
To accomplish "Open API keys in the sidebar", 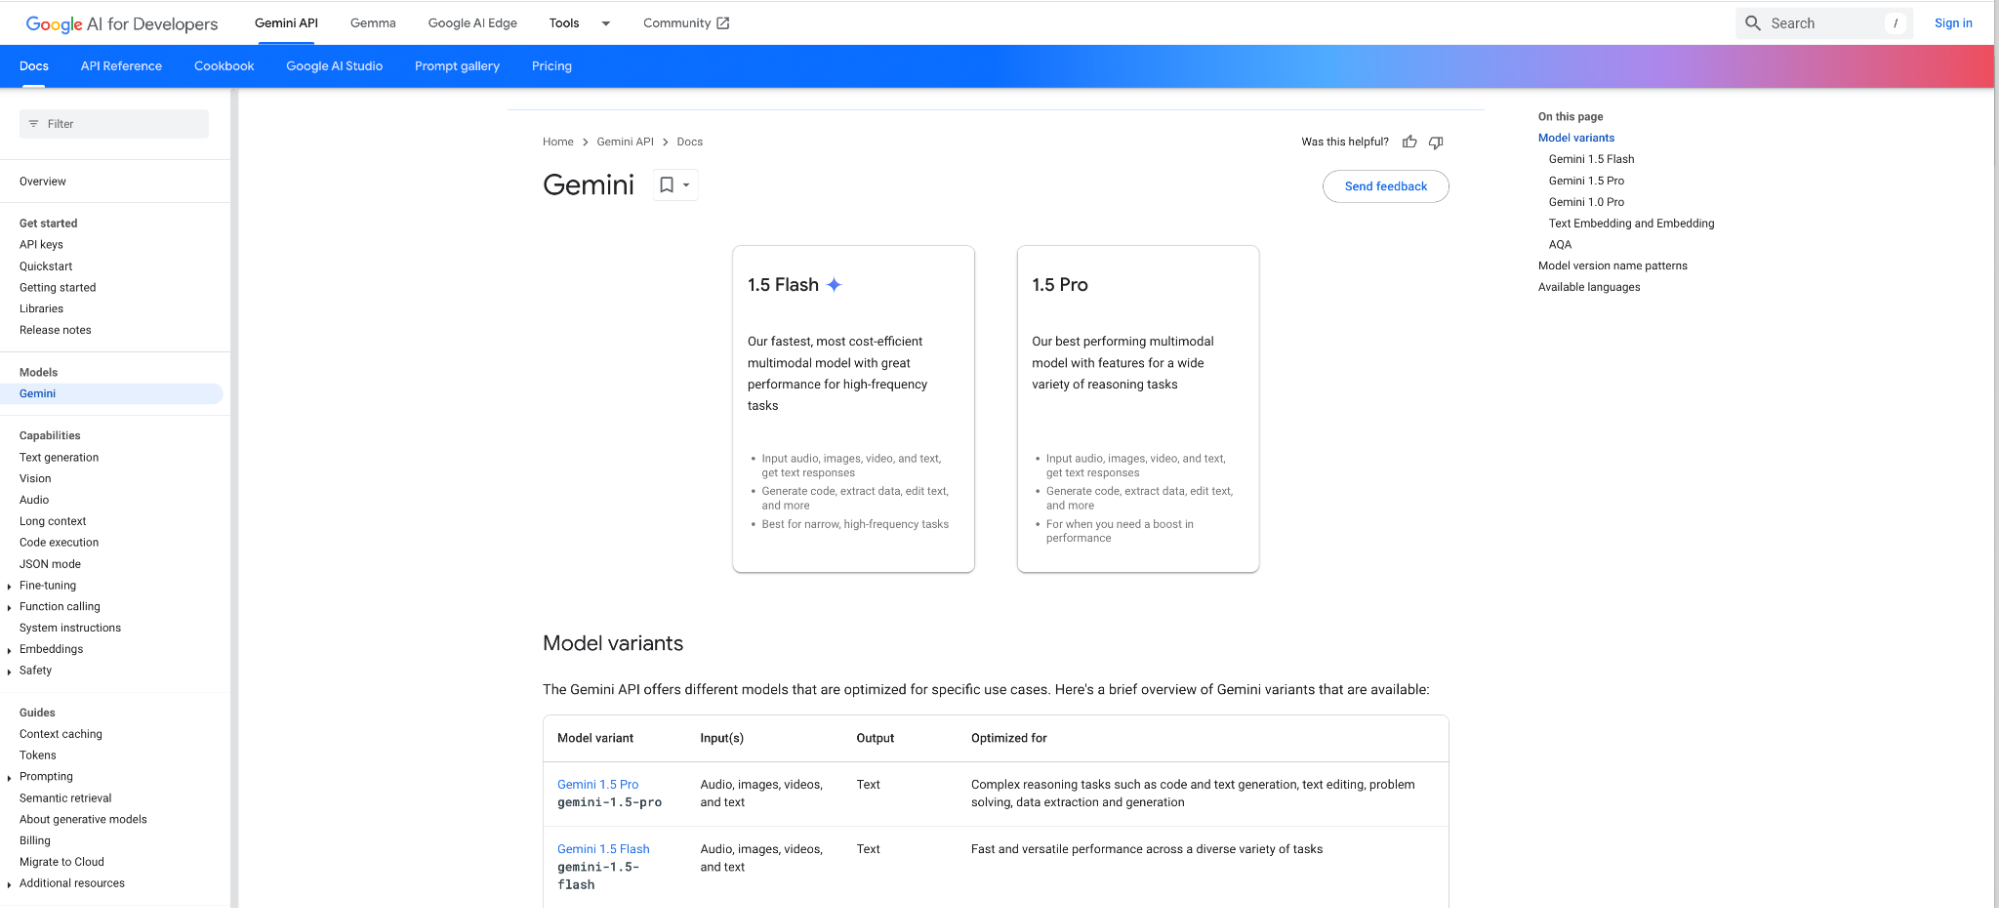I will [x=41, y=245].
